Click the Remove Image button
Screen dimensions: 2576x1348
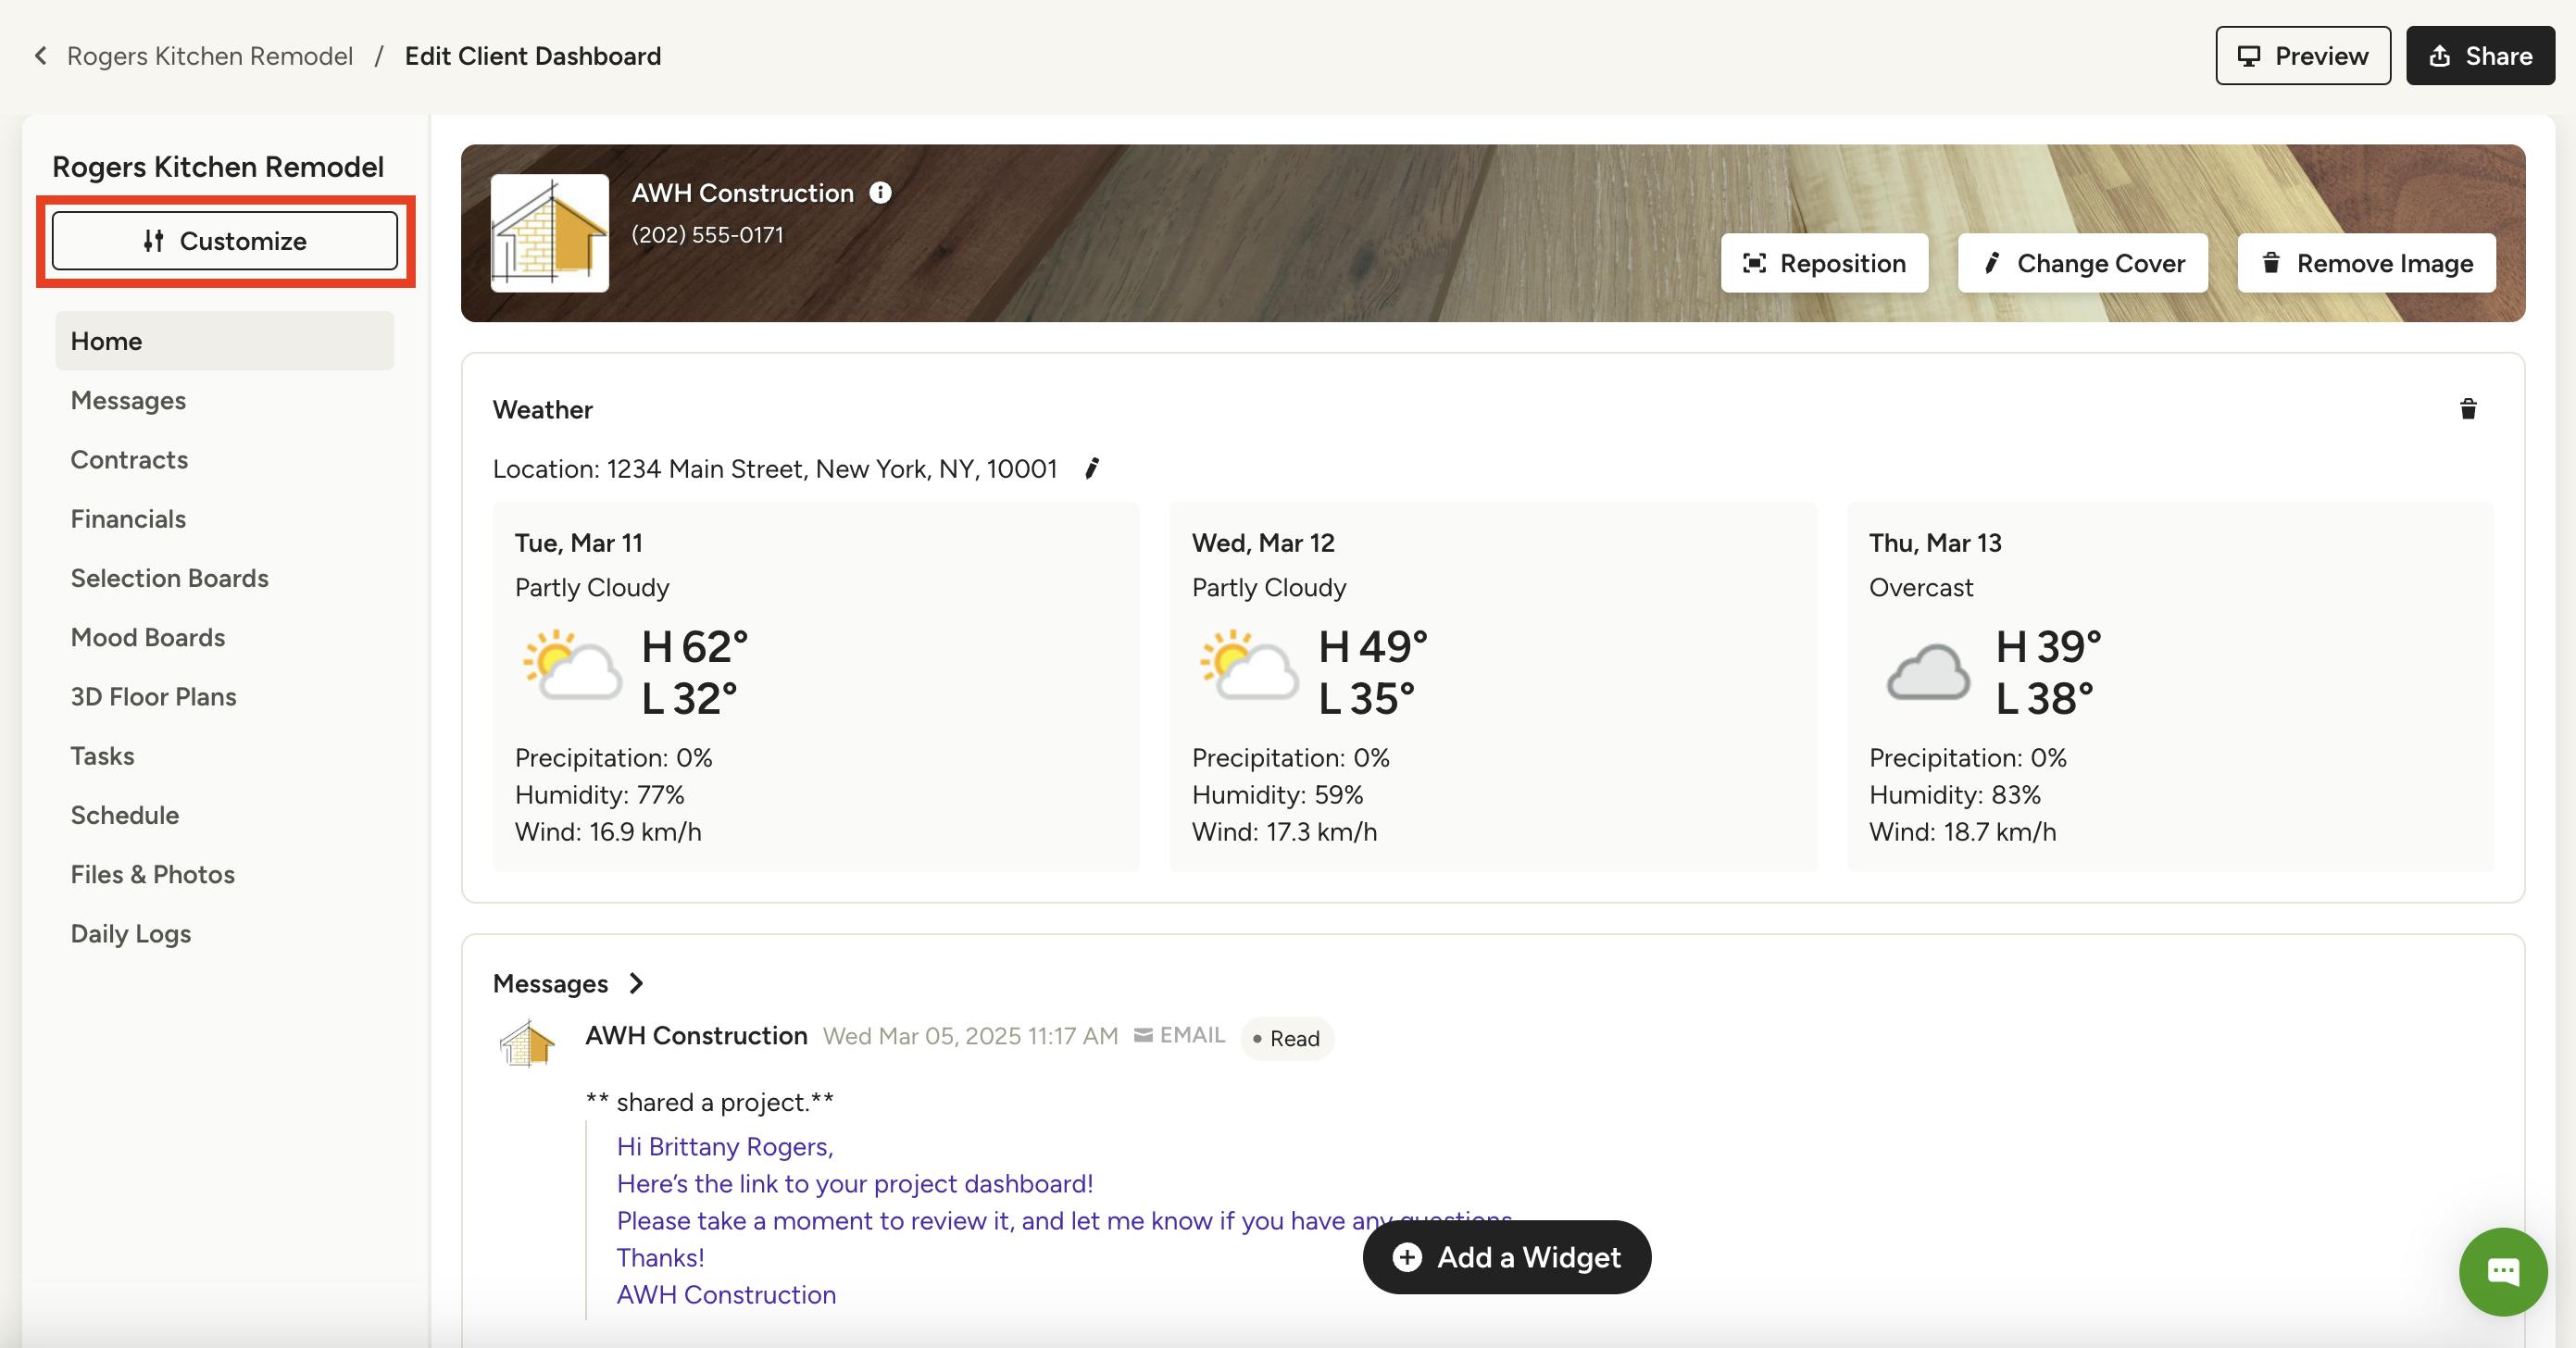click(2367, 263)
